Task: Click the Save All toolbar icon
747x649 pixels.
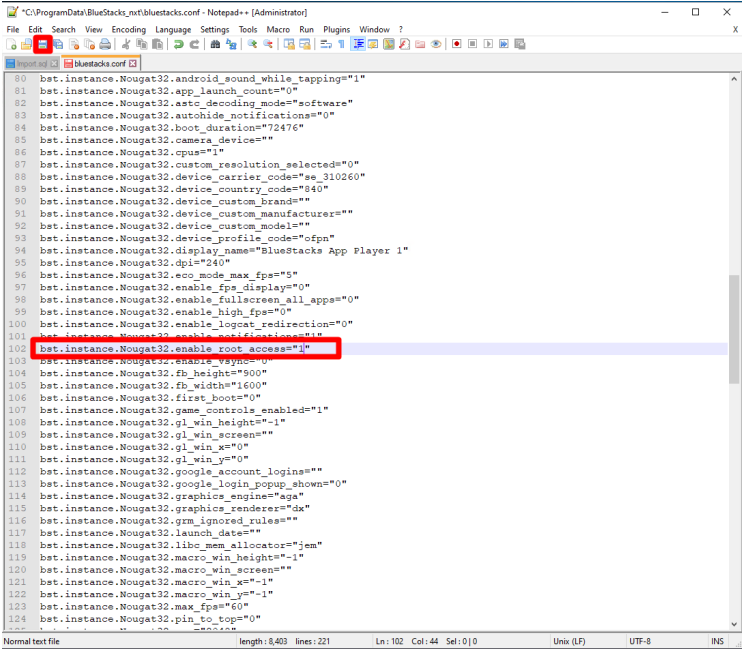Action: click(58, 44)
